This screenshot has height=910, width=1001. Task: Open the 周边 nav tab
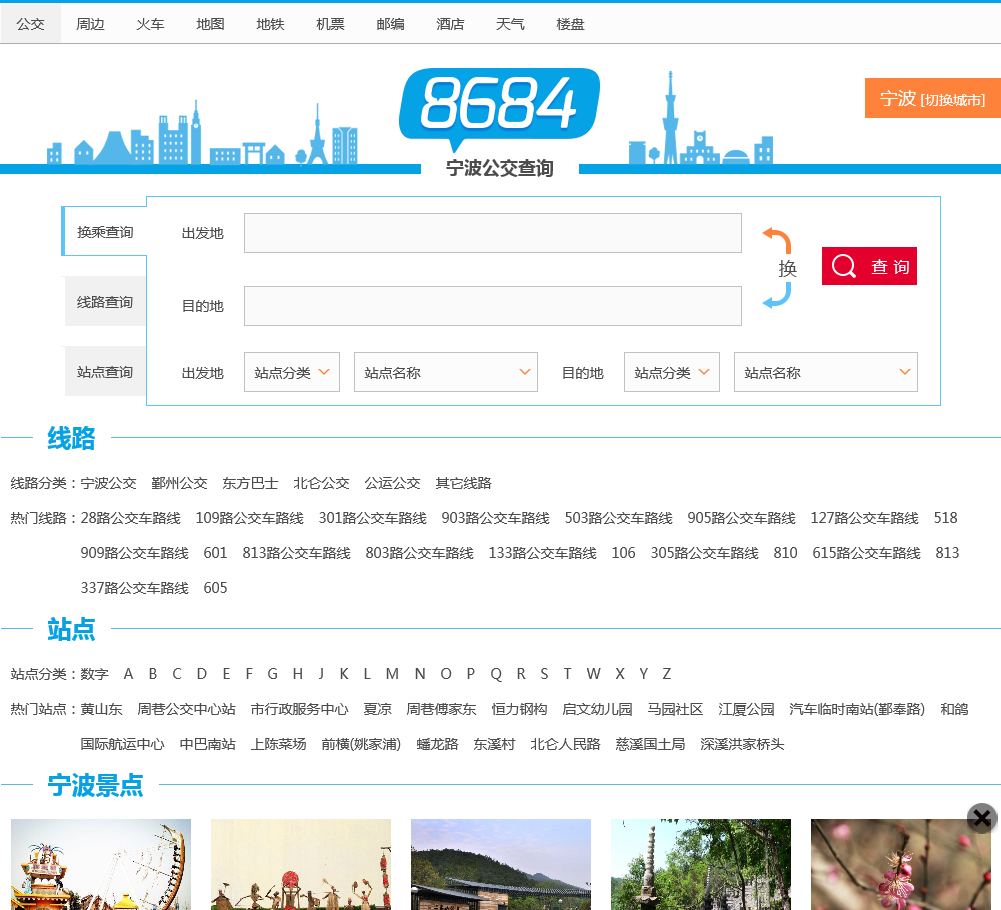pos(90,24)
